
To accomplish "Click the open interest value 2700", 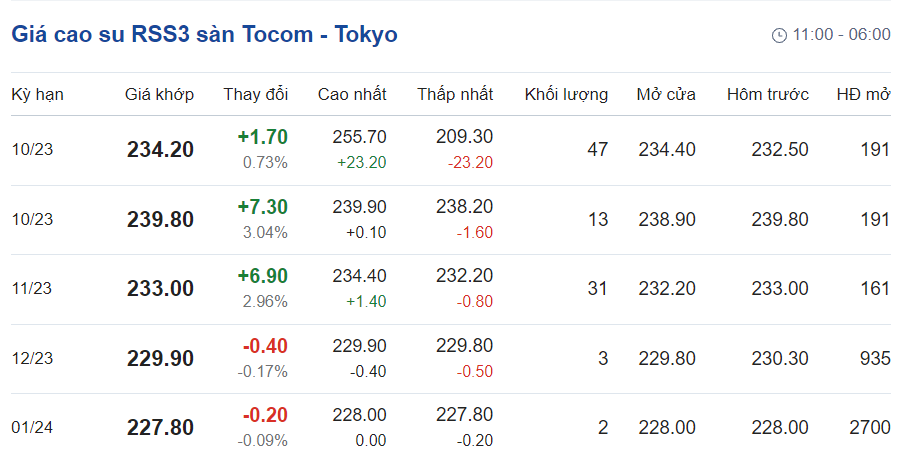I will (x=867, y=428).
